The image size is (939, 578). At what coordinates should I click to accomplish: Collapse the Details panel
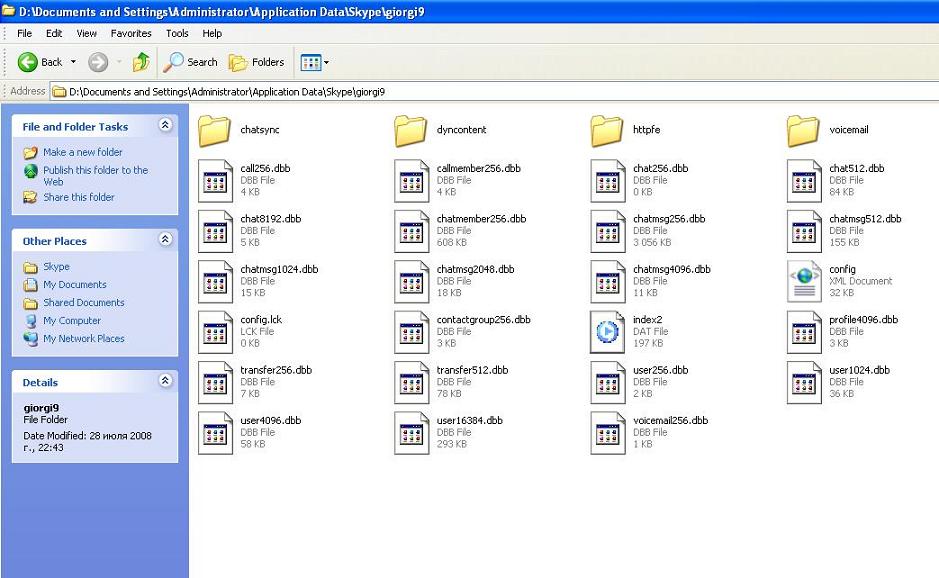165,381
